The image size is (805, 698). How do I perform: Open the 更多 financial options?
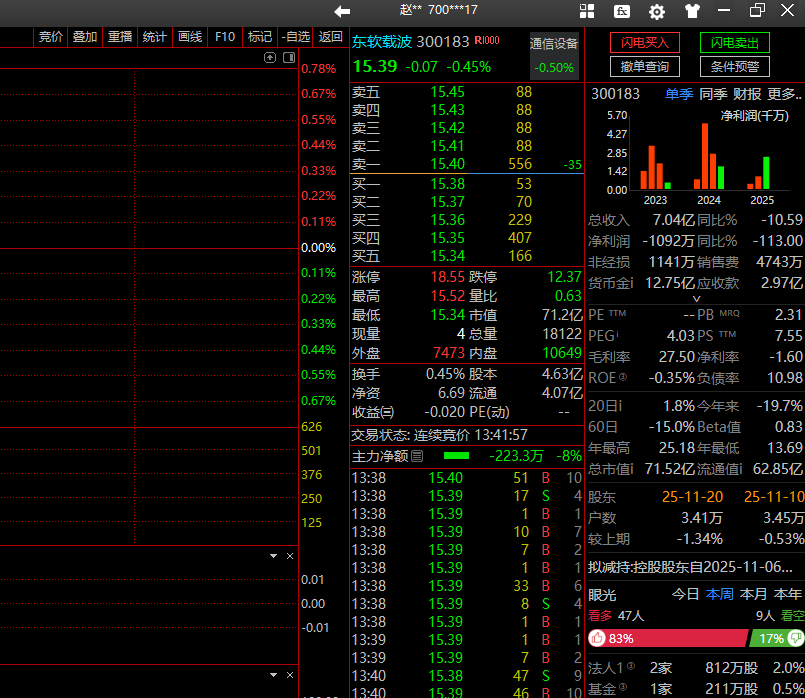pos(784,94)
